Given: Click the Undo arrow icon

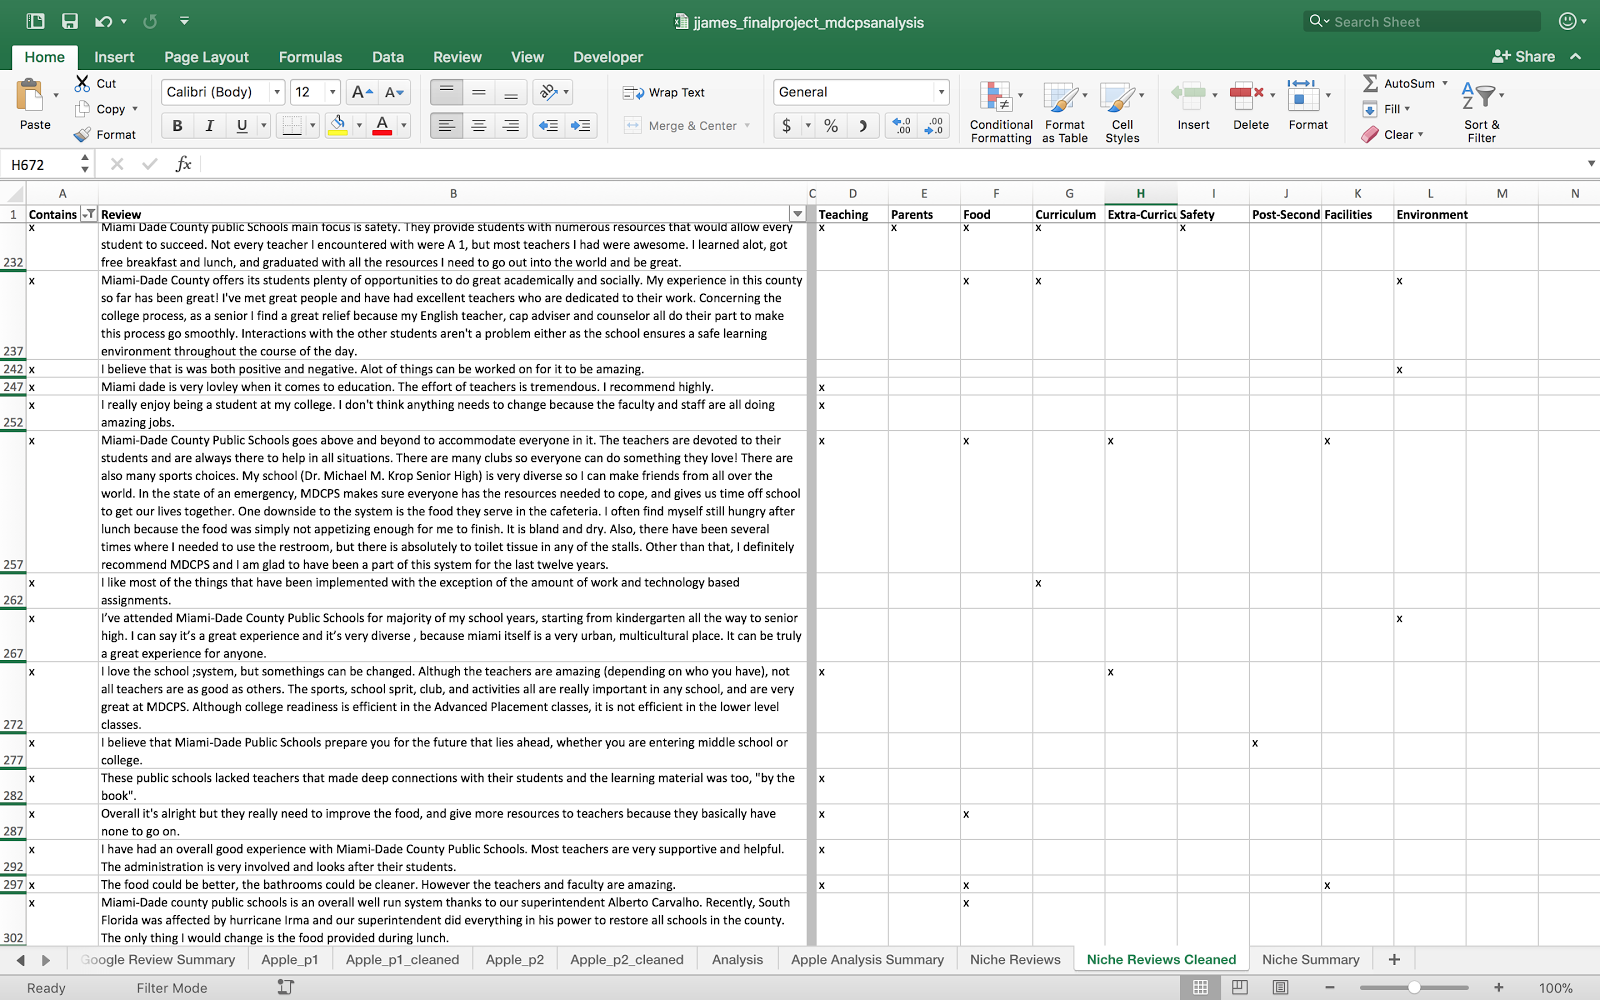Looking at the screenshot, I should 103,21.
